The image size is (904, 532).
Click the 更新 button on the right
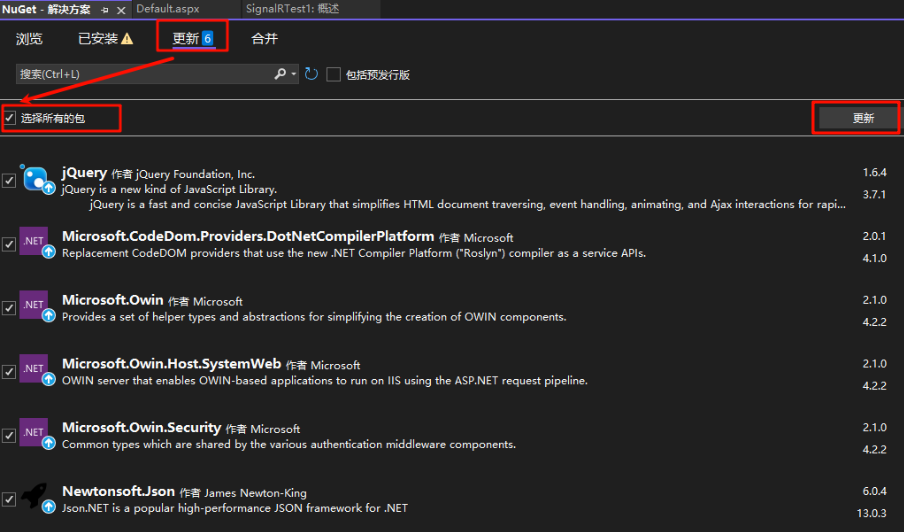point(857,118)
